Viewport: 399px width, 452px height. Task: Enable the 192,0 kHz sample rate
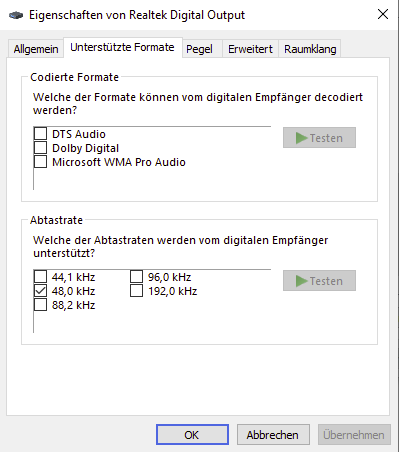pyautogui.click(x=136, y=291)
